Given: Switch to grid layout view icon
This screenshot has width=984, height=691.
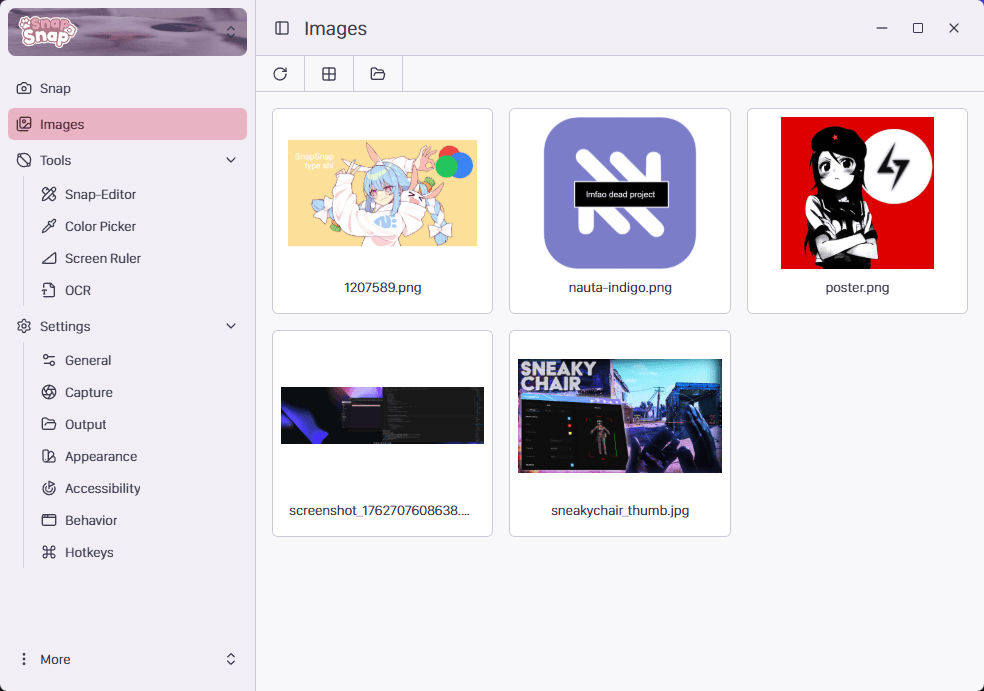Looking at the screenshot, I should tap(328, 74).
